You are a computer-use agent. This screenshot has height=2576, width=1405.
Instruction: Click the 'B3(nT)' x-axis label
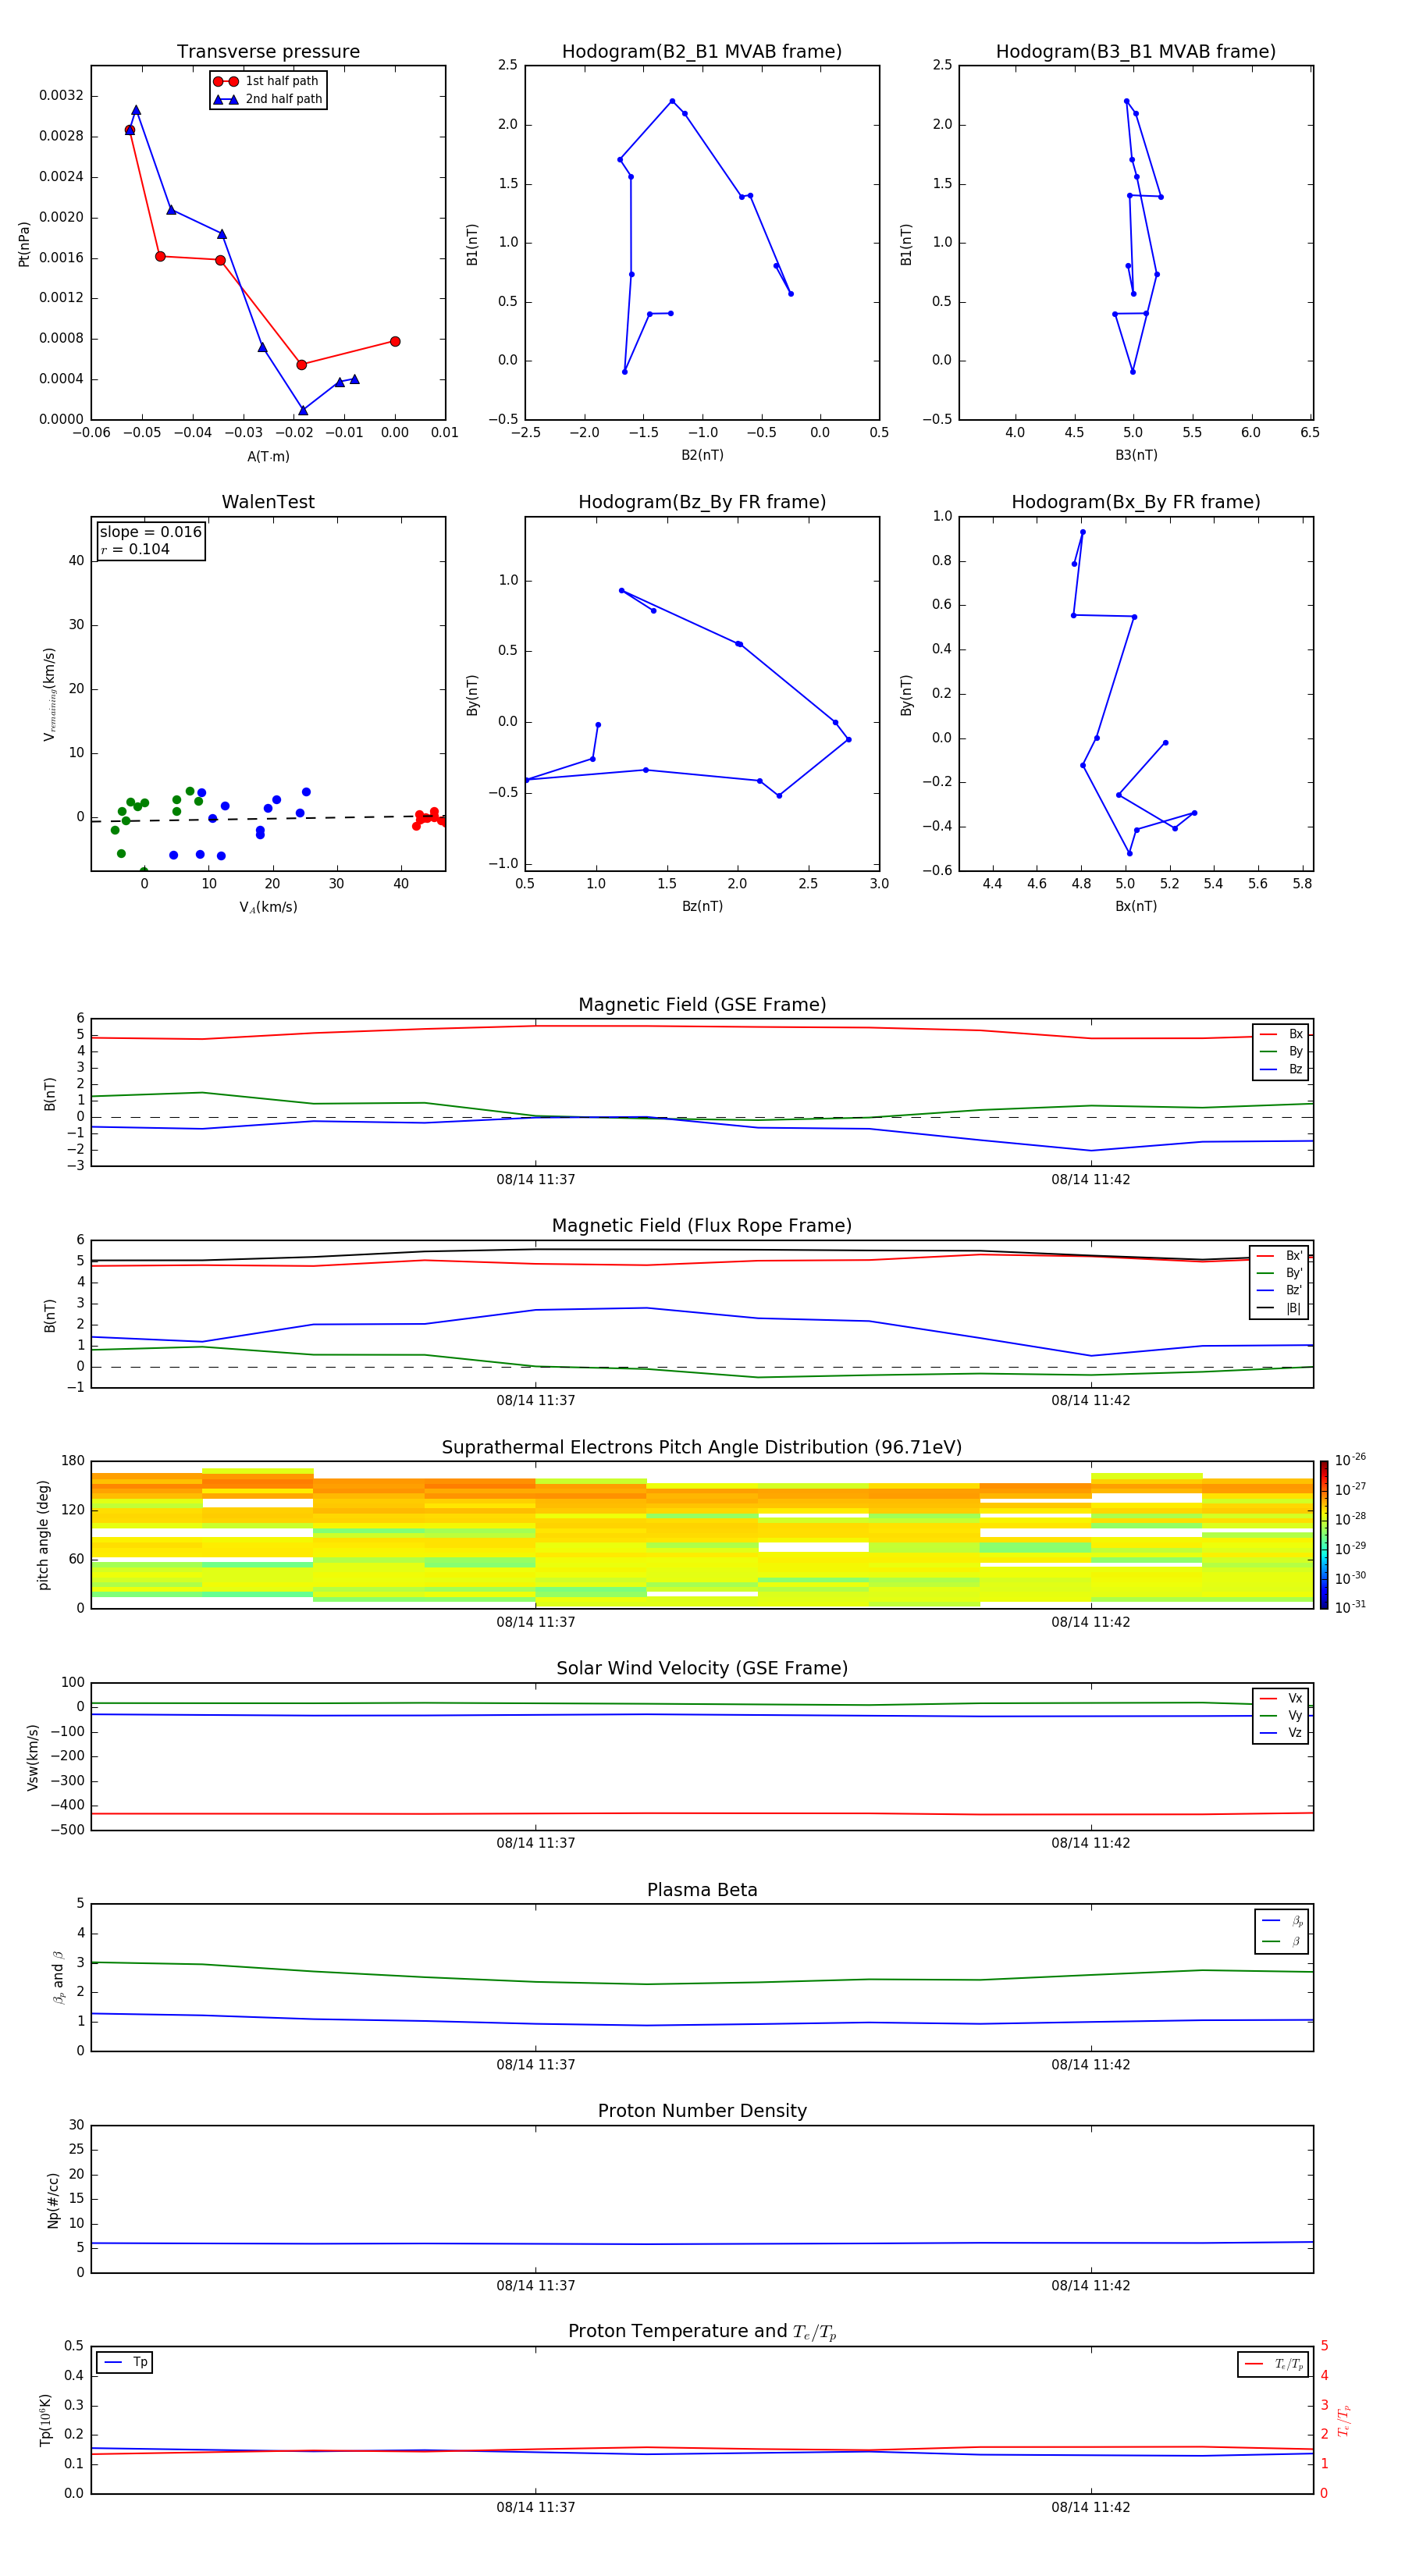pyautogui.click(x=1136, y=455)
